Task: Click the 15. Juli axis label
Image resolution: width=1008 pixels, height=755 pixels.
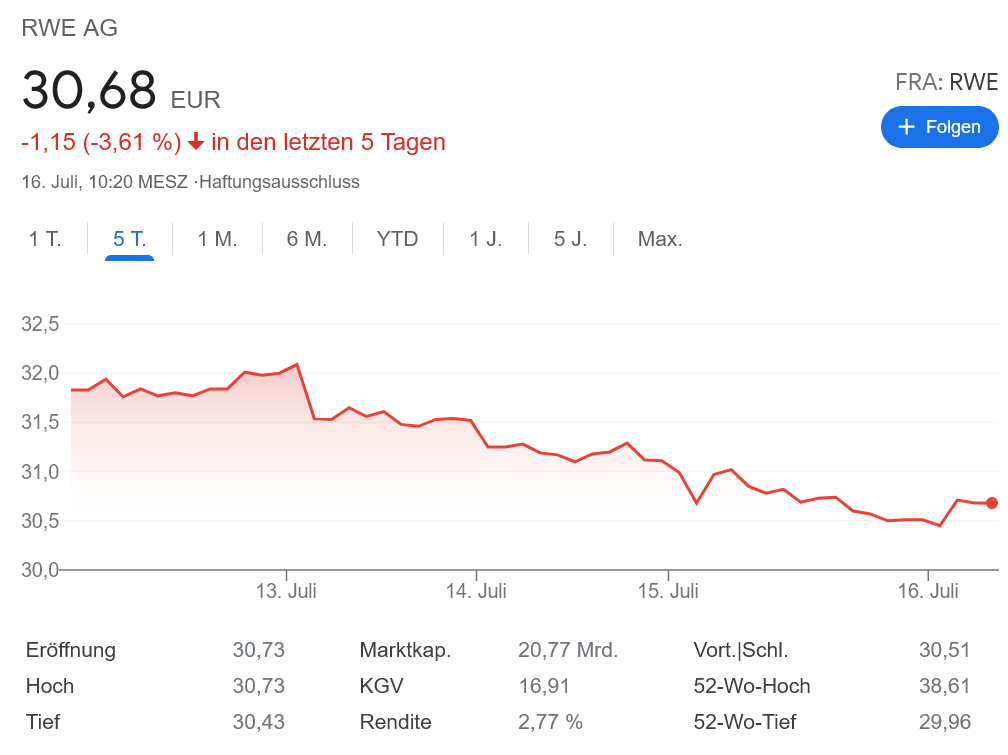Action: [x=668, y=591]
